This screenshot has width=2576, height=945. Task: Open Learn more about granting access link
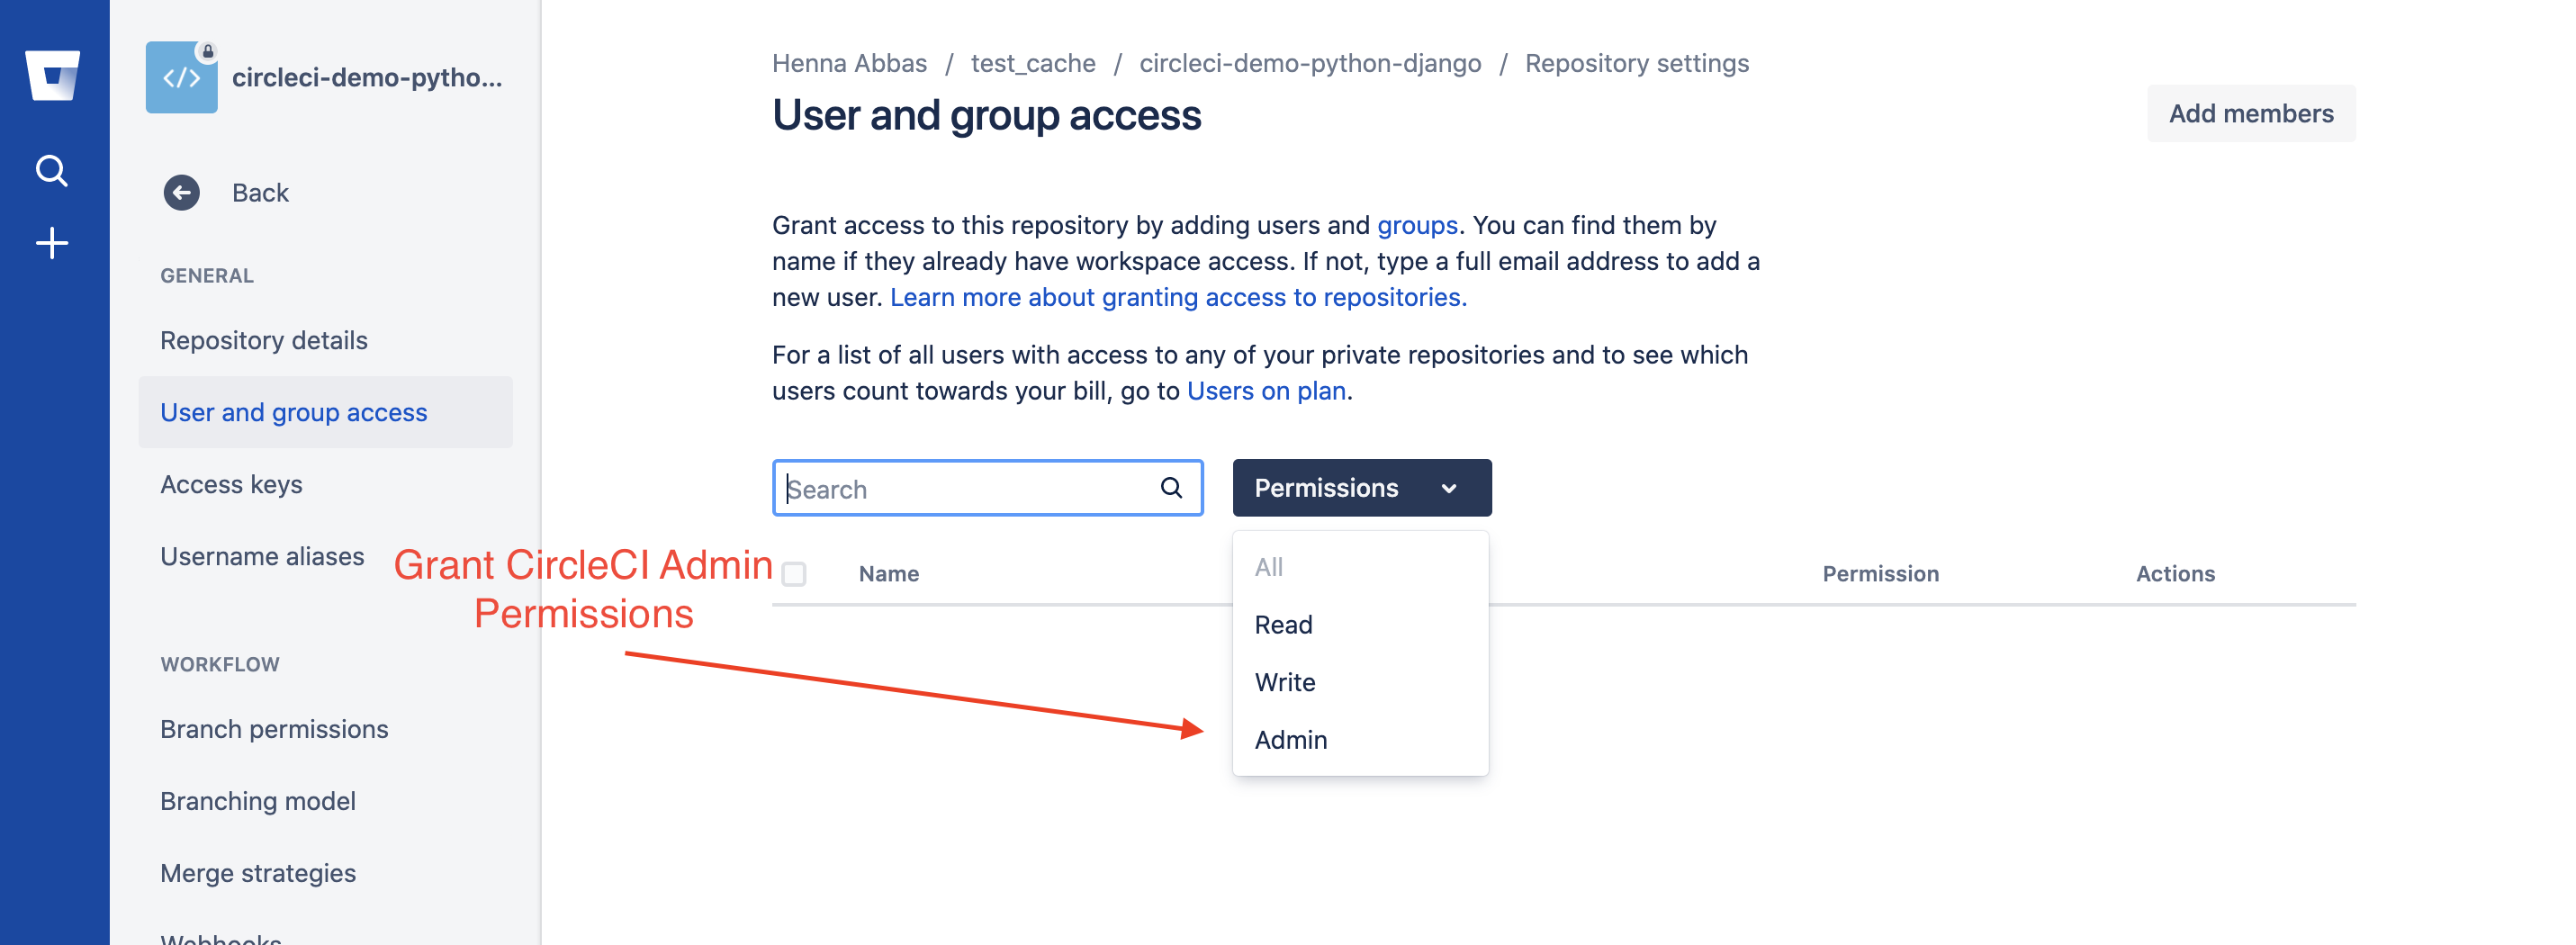pos(1177,297)
